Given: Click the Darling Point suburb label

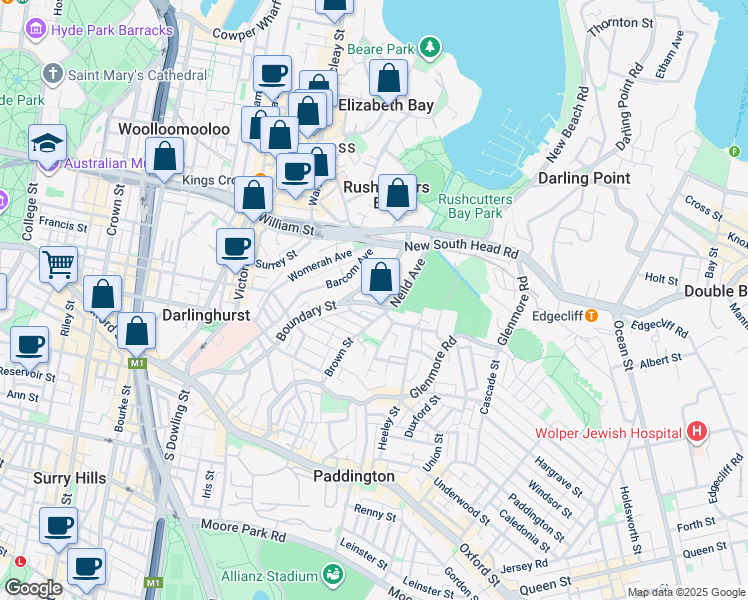Looking at the screenshot, I should tap(584, 178).
